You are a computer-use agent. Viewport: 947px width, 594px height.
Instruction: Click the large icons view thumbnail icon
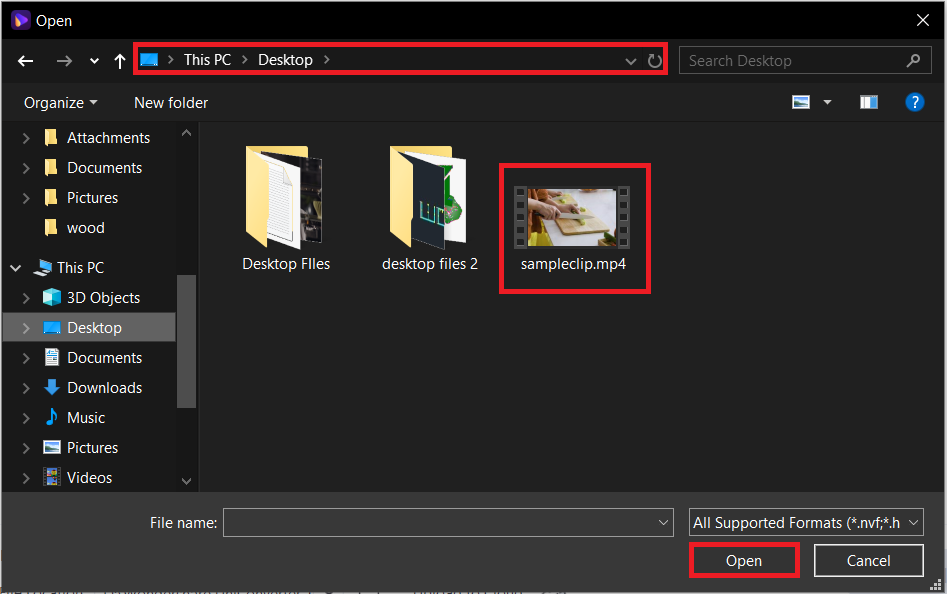[800, 101]
